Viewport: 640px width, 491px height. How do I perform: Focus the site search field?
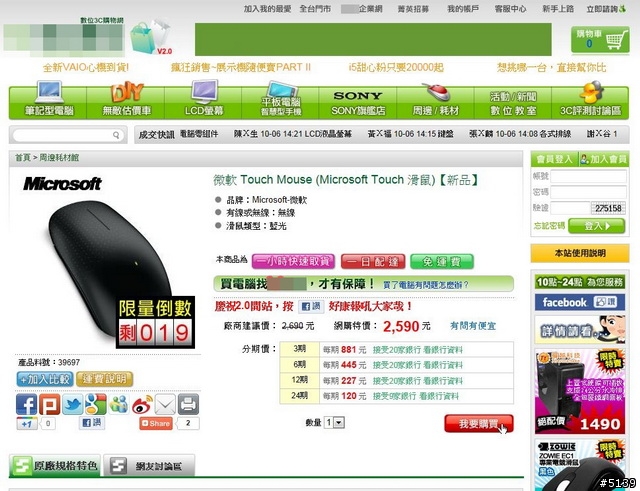67,135
